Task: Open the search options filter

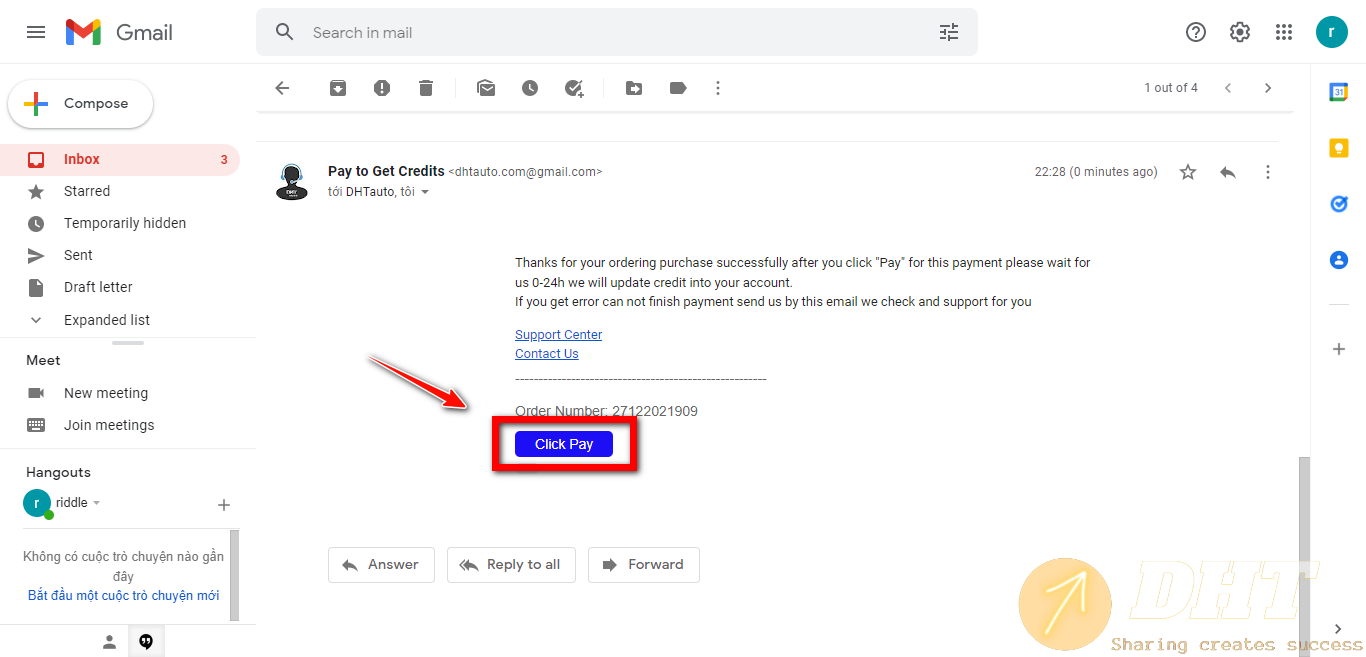Action: pos(948,32)
